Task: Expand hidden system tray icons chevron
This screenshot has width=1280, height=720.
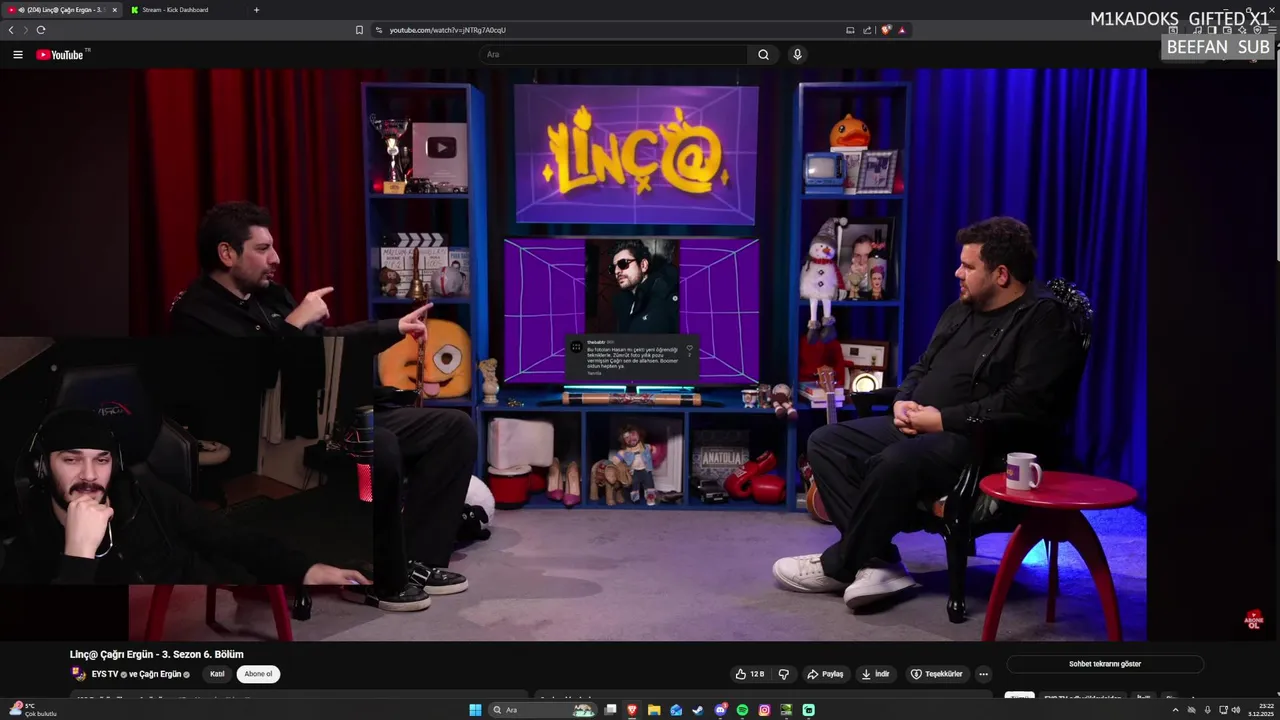Action: tap(1175, 710)
